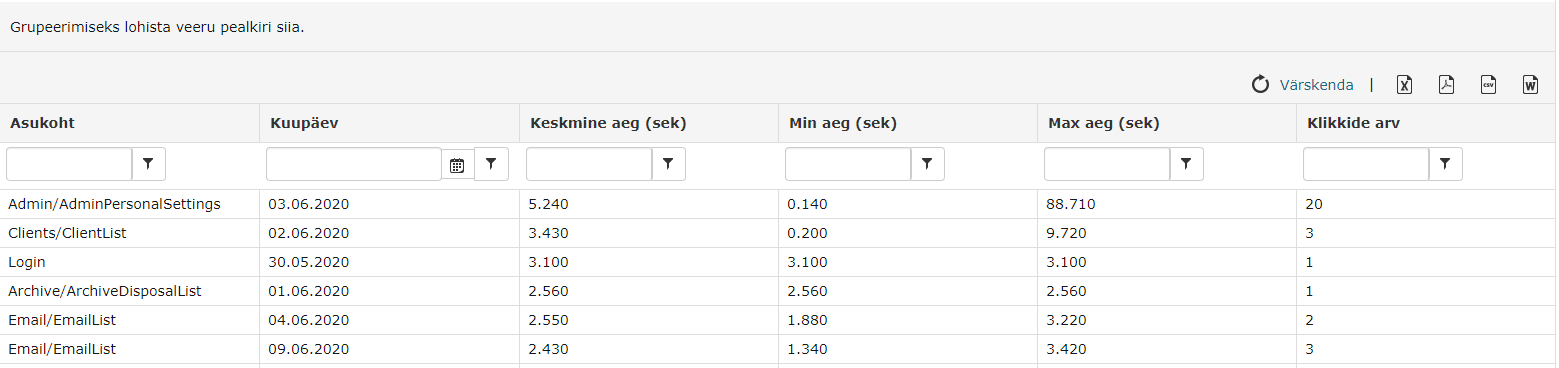This screenshot has height=368, width=1559.
Task: Export the table to CSV
Action: pos(1488,85)
